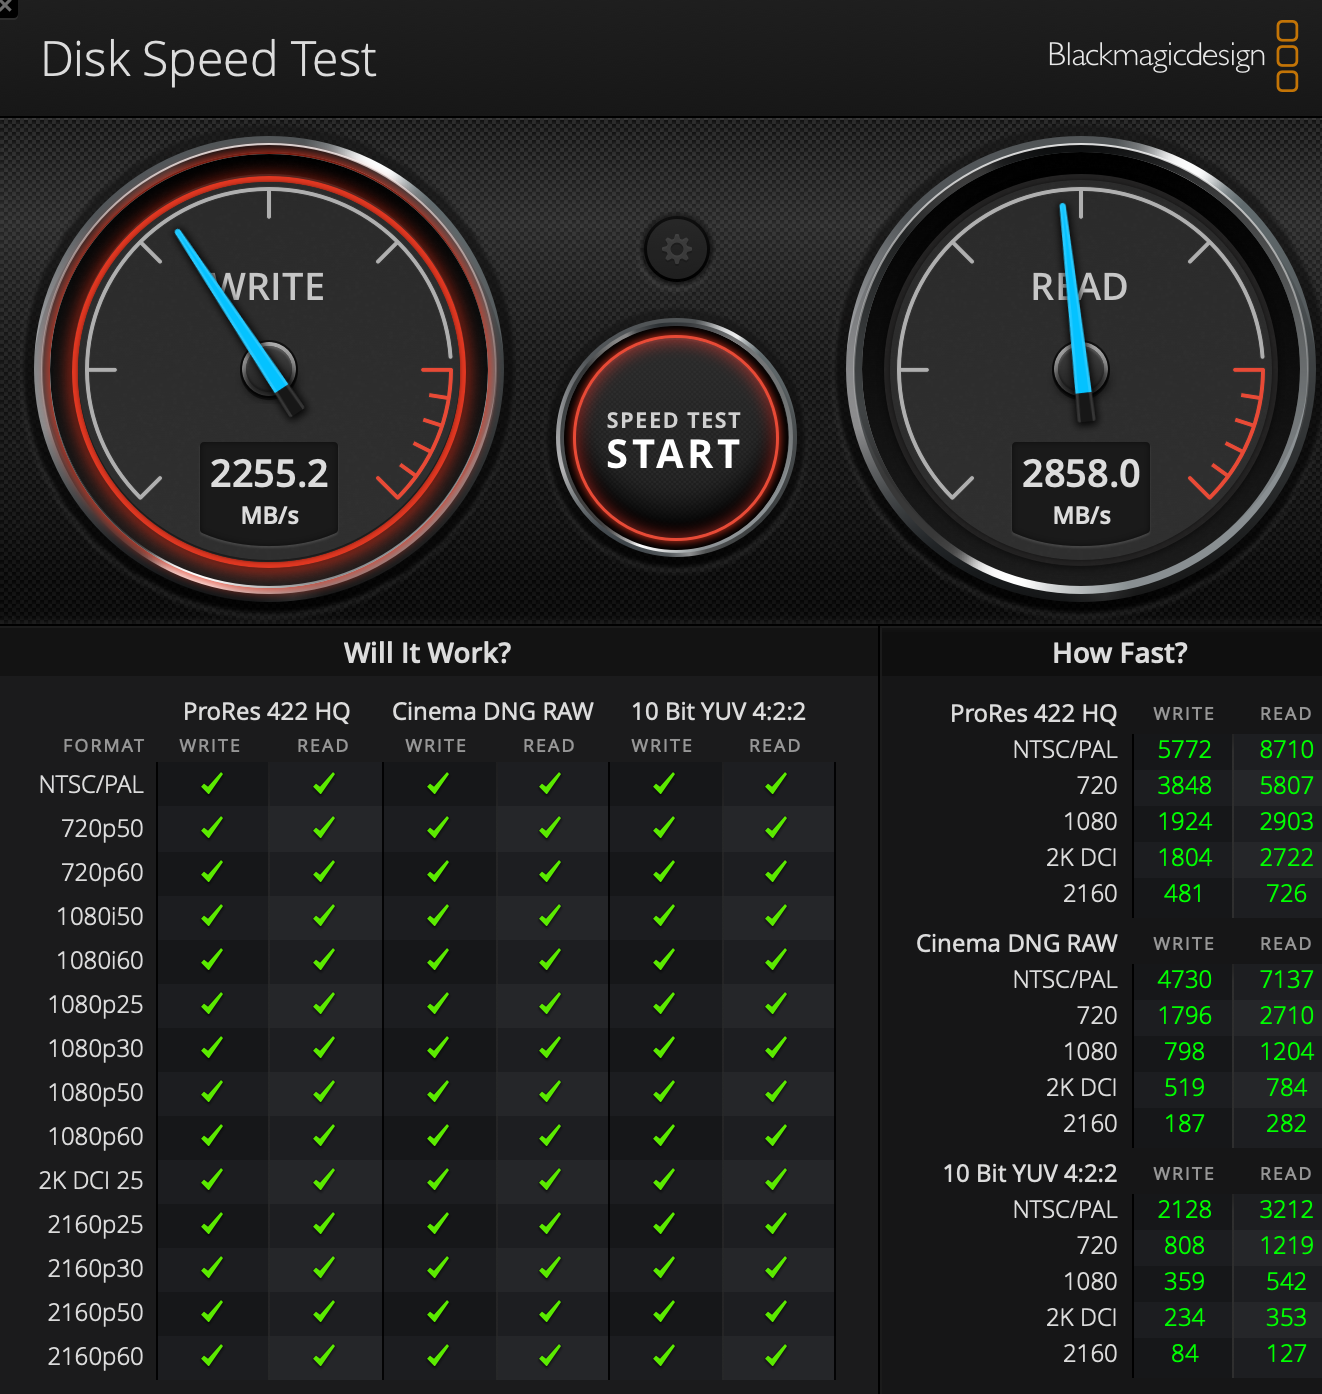This screenshot has width=1322, height=1394.
Task: Click the Will It Work? heading
Action: [428, 653]
